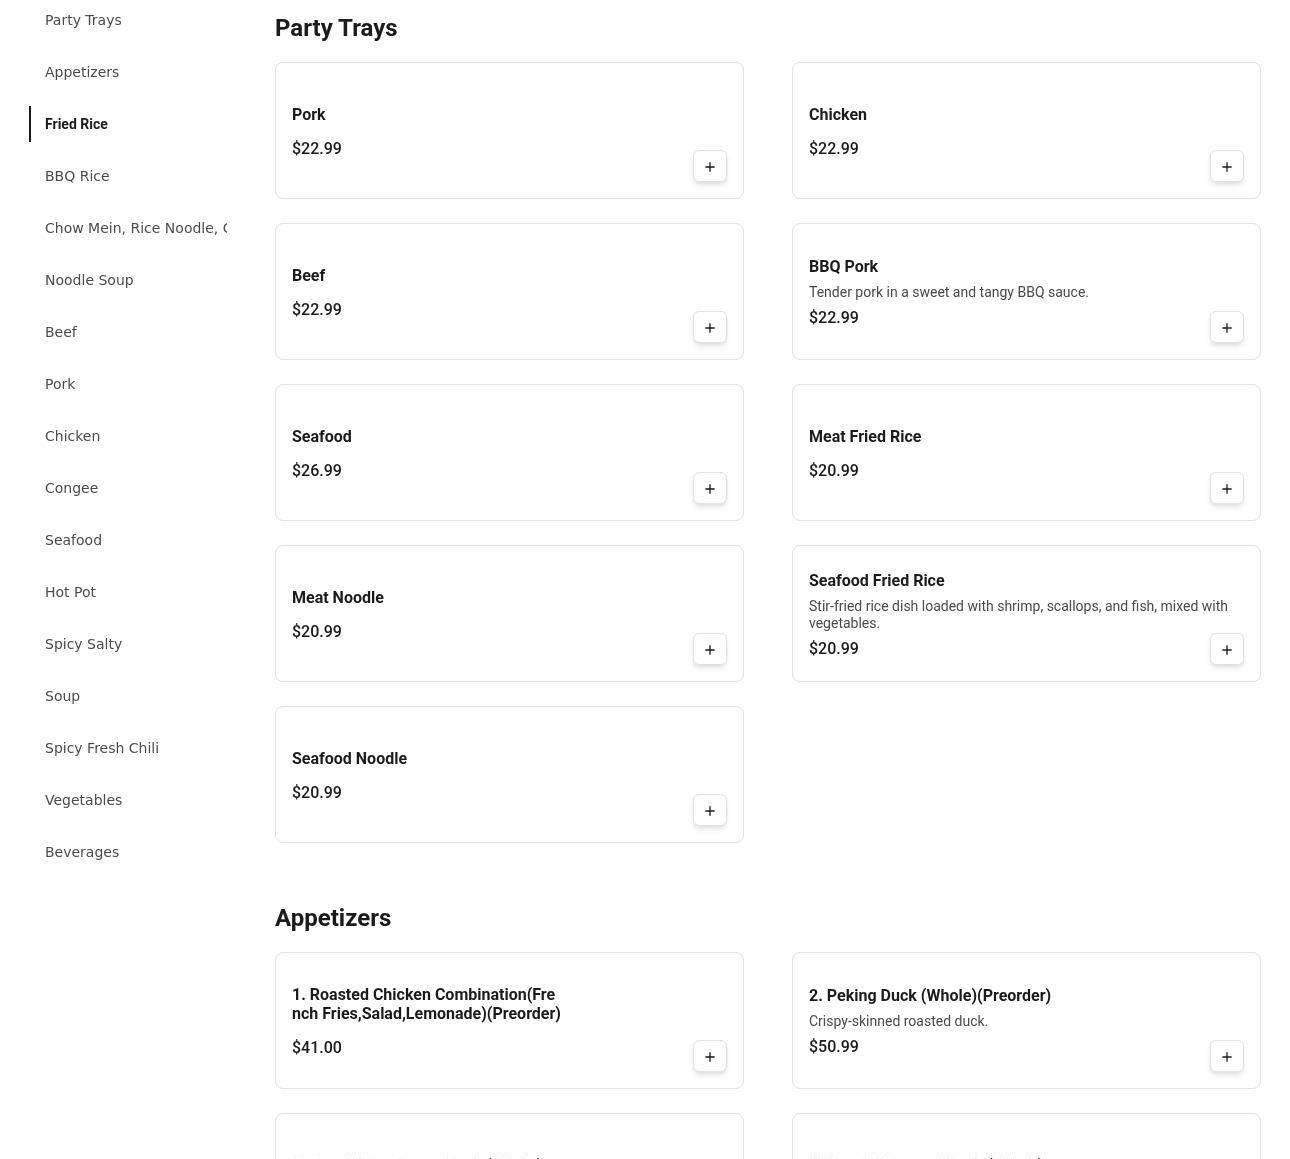
Task: Select Soup category in sidebar
Action: (62, 696)
